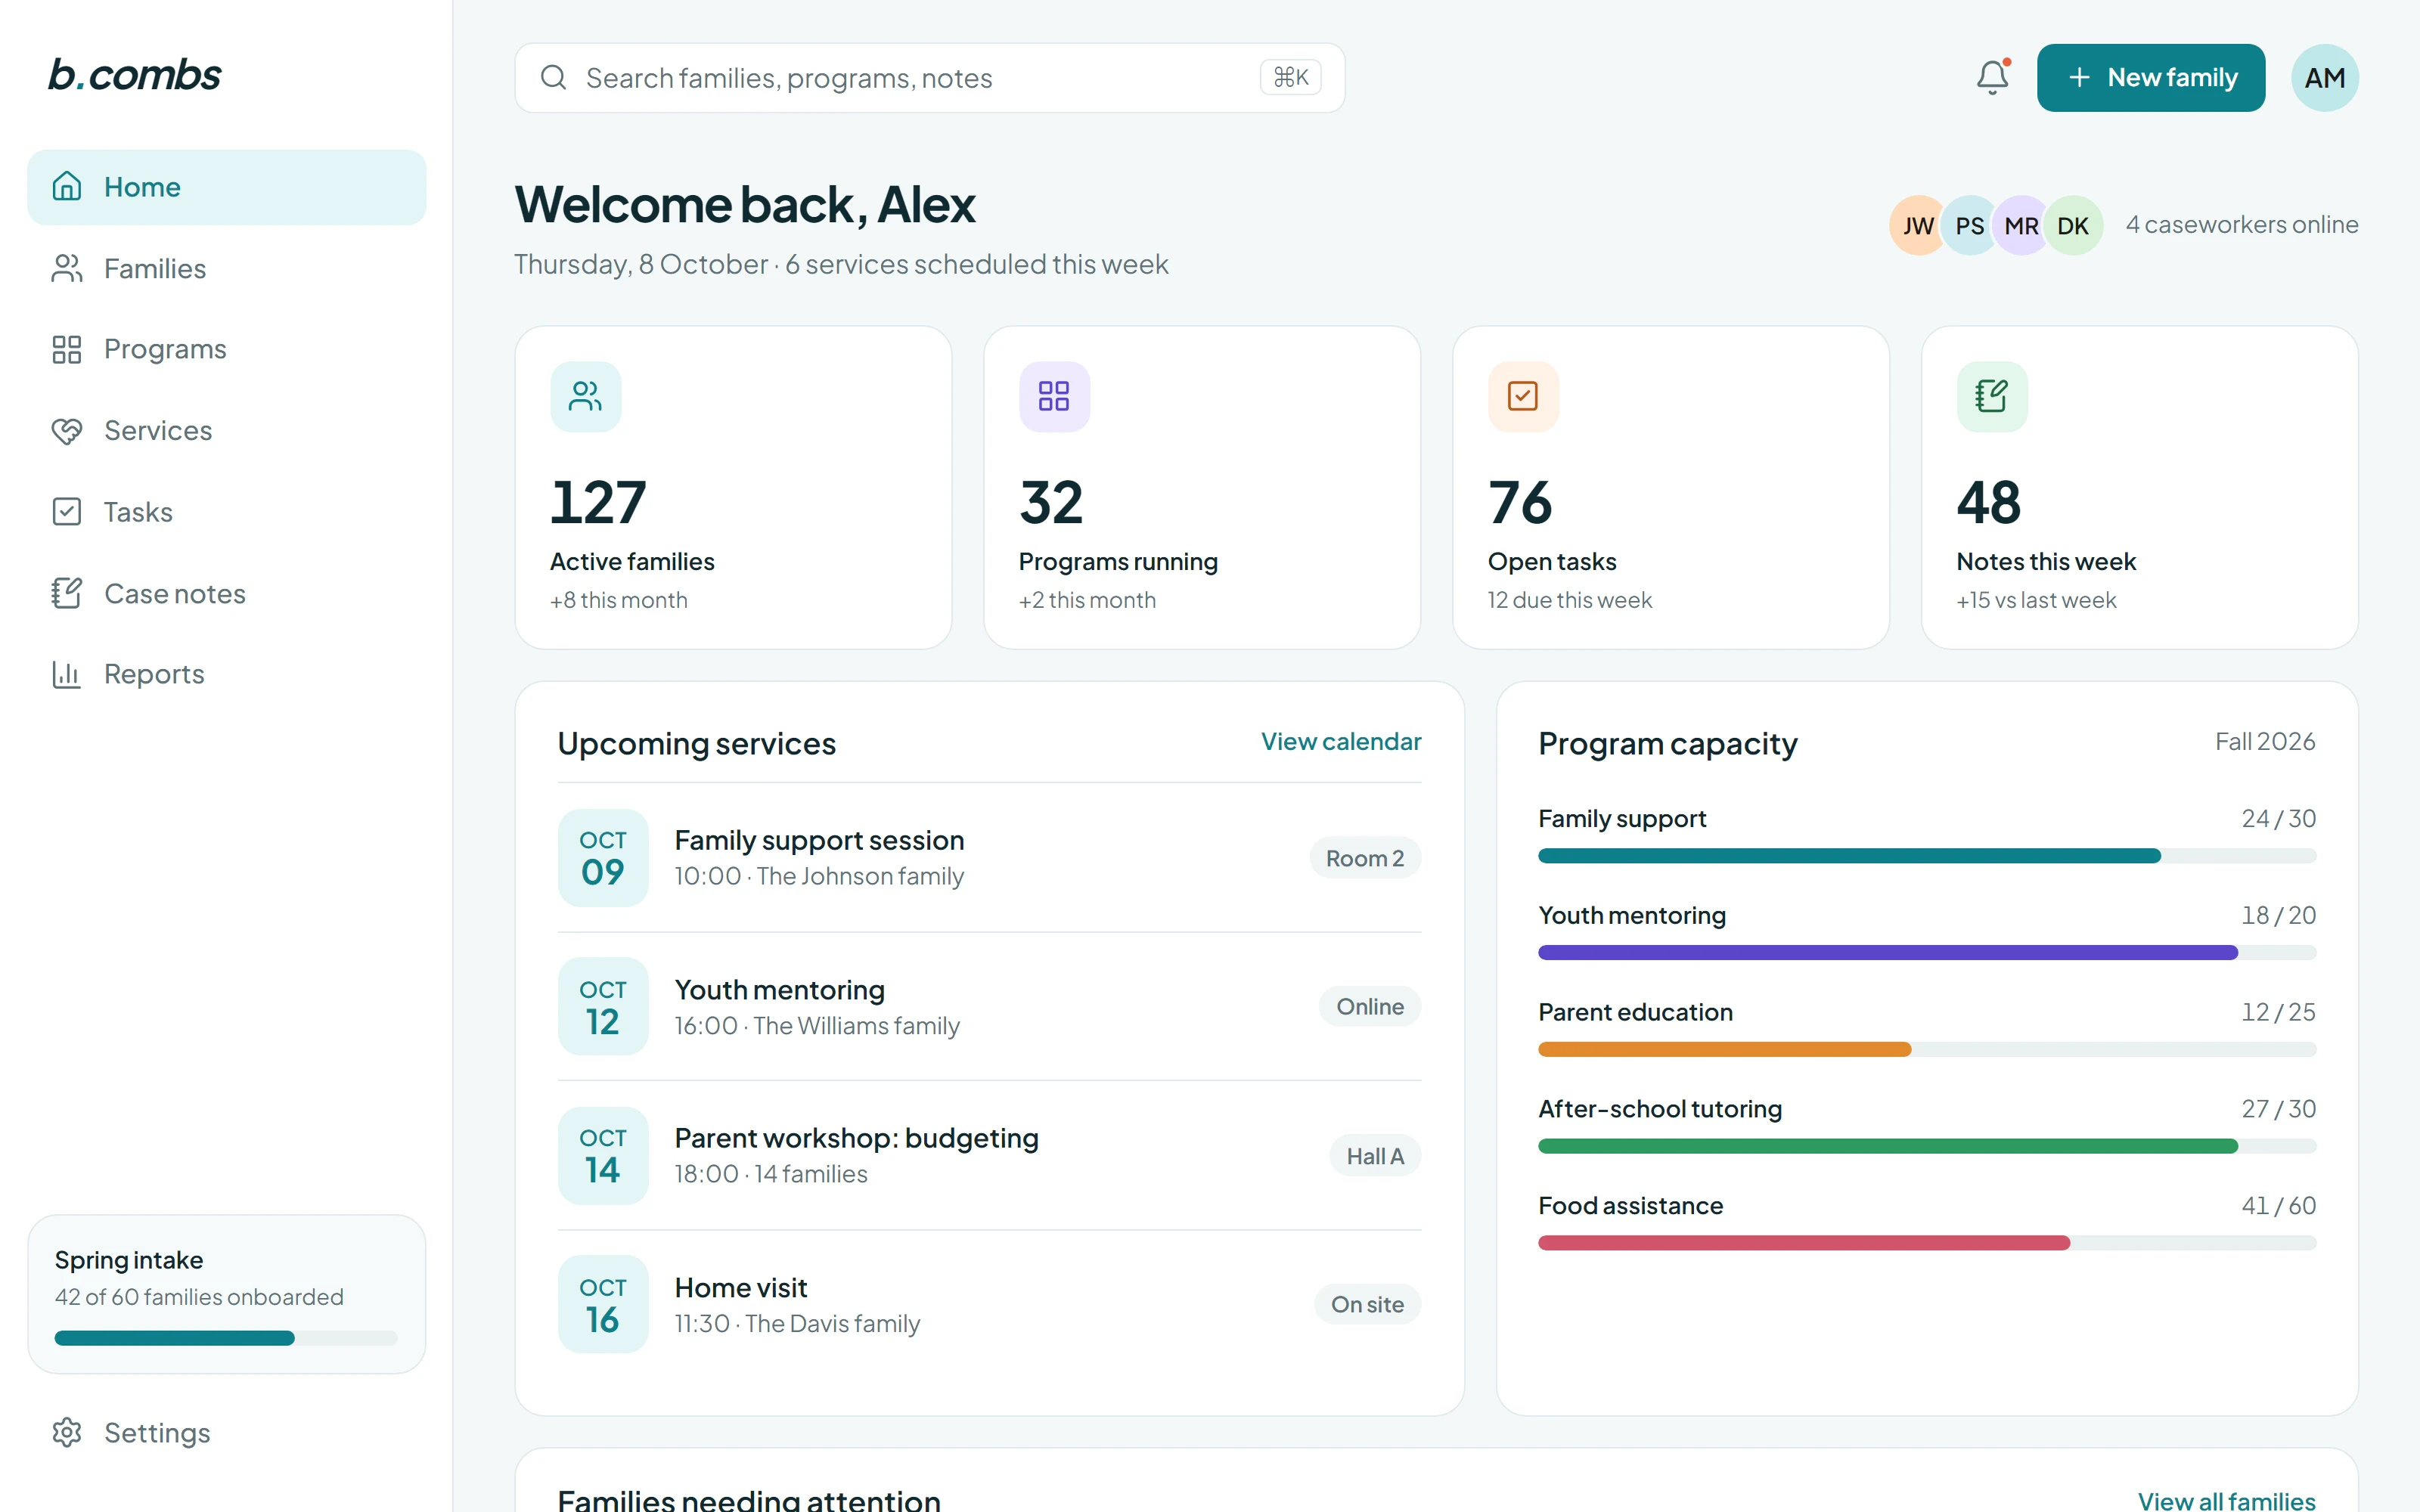Click the Notes this week icon
The image size is (2420, 1512).
[1992, 396]
